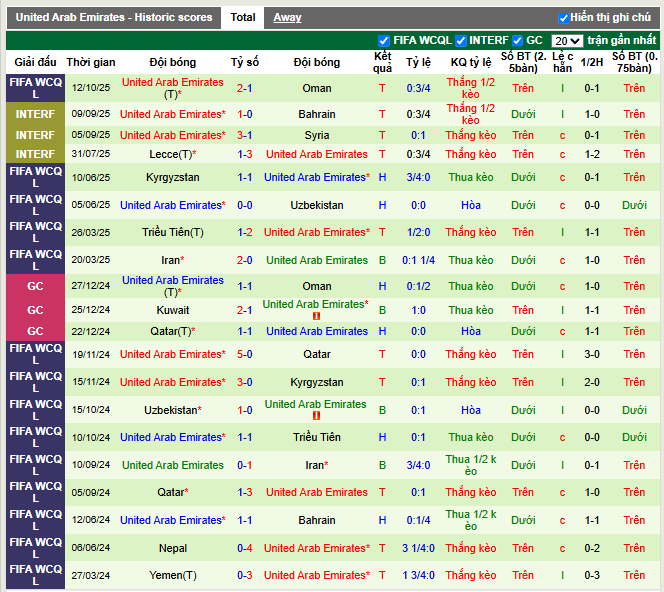Uncheck the FIFA WCQL filter checkbox
664x592 pixels.
tap(384, 41)
